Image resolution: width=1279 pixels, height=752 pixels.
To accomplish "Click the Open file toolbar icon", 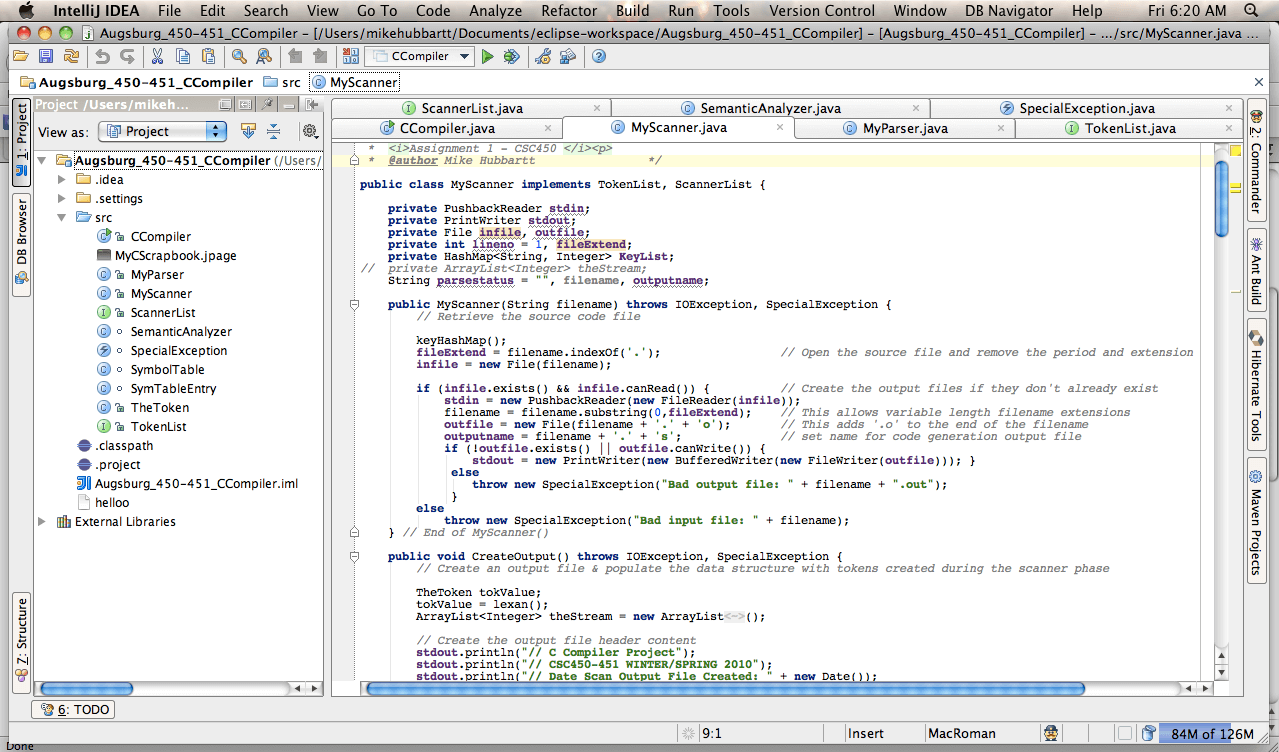I will point(20,56).
